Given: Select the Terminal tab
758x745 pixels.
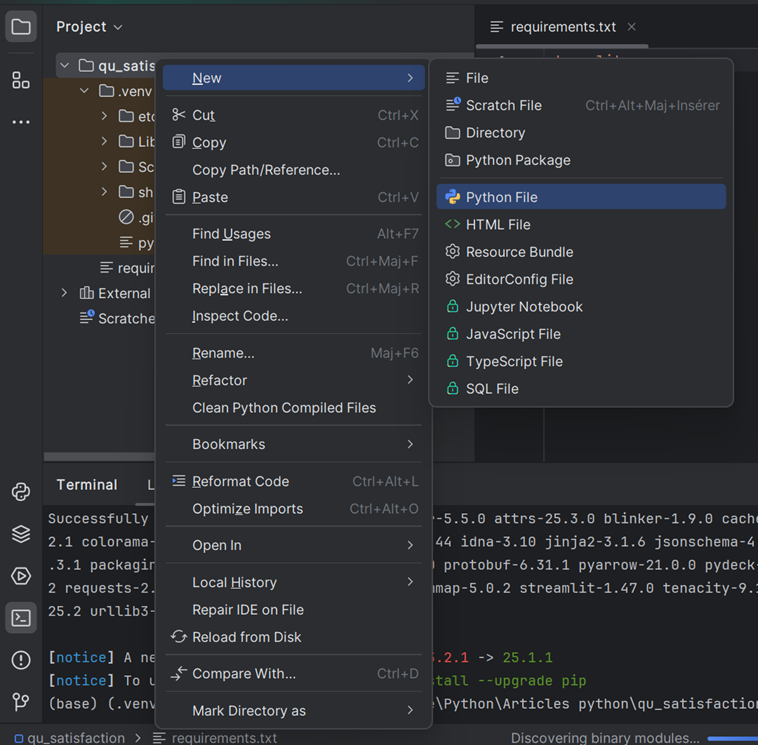Looking at the screenshot, I should click(87, 484).
